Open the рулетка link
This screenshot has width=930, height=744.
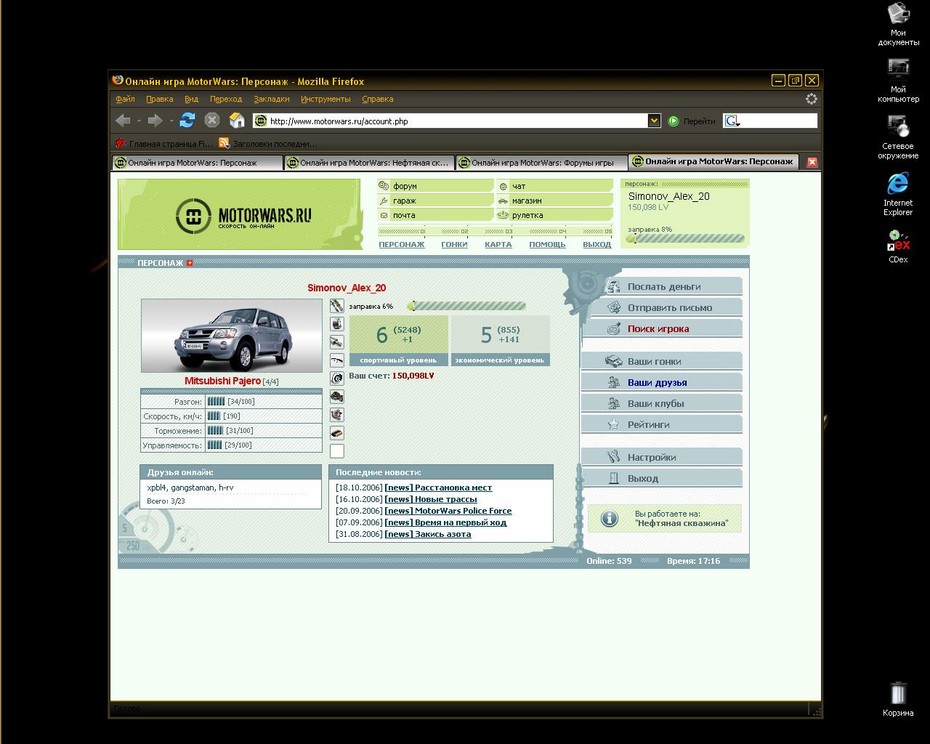(555, 215)
